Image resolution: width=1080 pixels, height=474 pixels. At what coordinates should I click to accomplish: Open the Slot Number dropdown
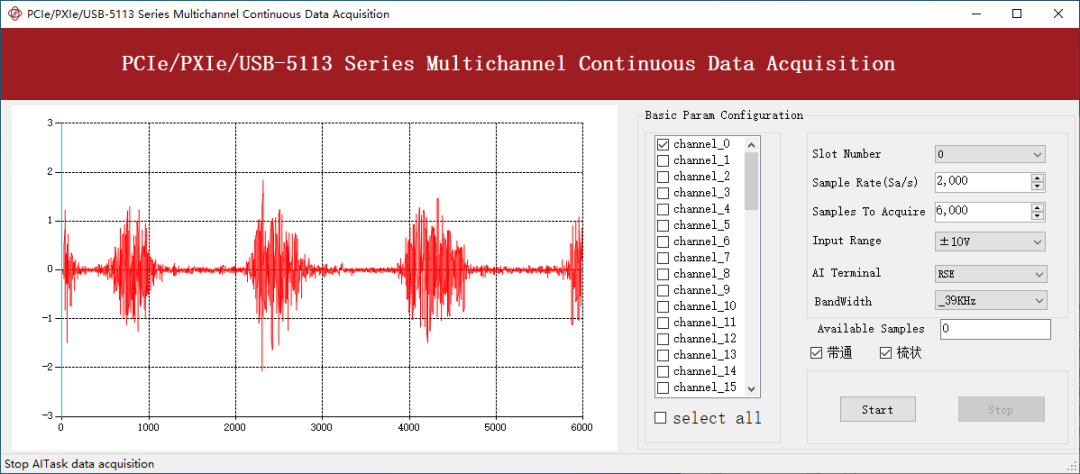[990, 154]
